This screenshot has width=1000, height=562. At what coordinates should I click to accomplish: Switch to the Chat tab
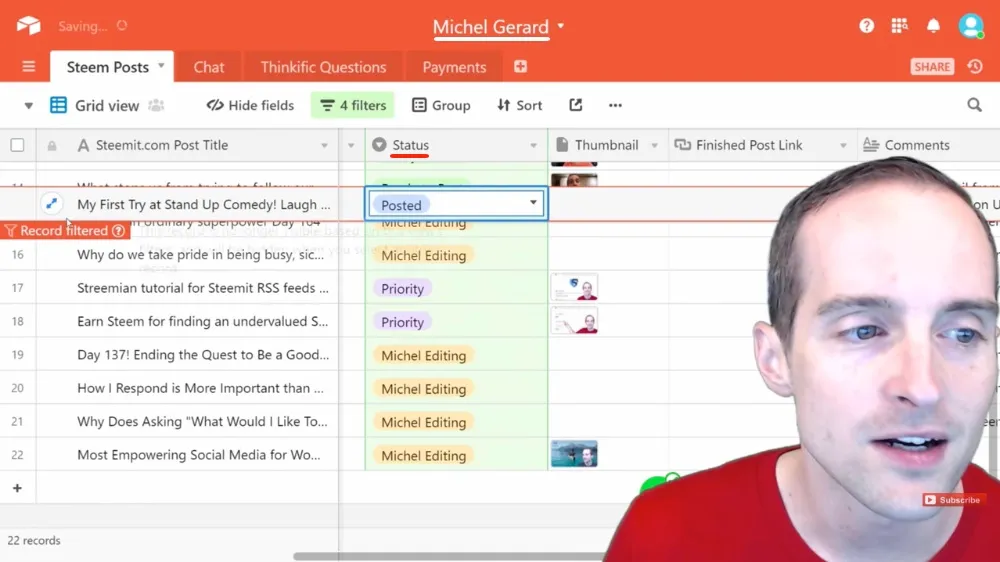point(209,67)
